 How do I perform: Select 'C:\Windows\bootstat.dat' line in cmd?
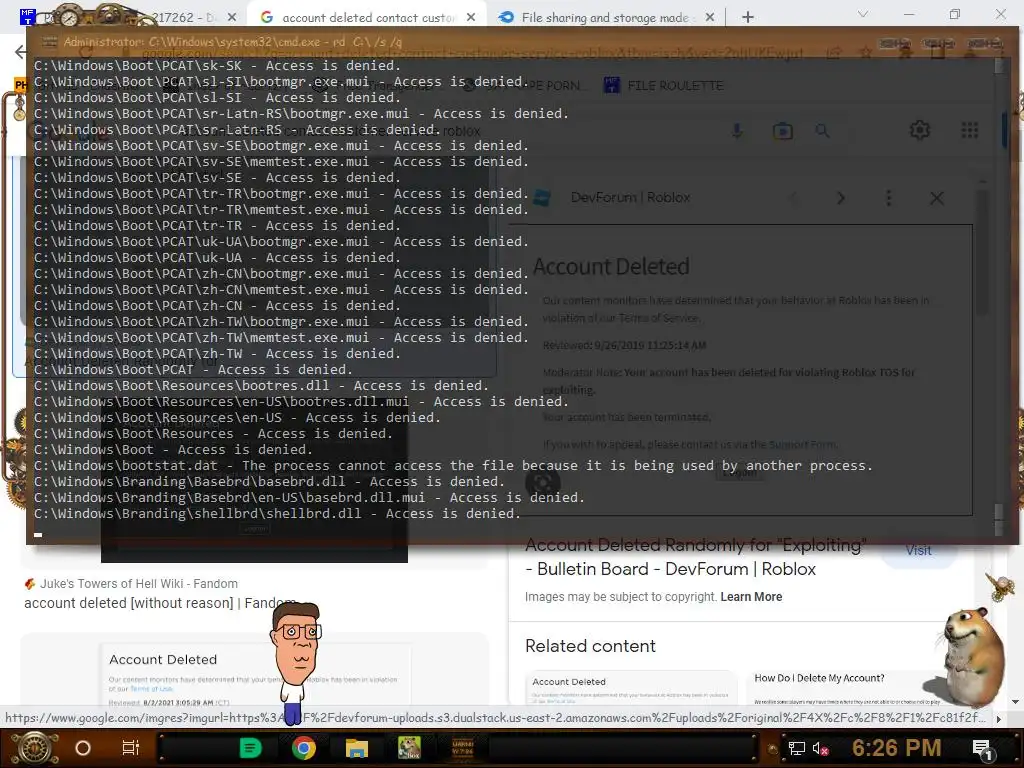(x=453, y=466)
